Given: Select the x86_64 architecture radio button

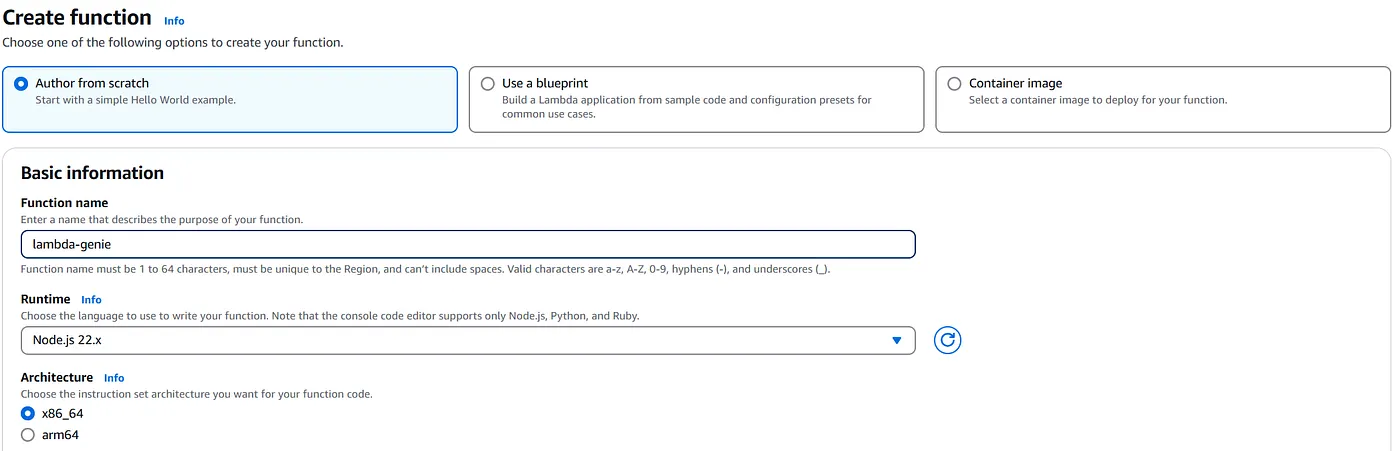Looking at the screenshot, I should point(28,414).
